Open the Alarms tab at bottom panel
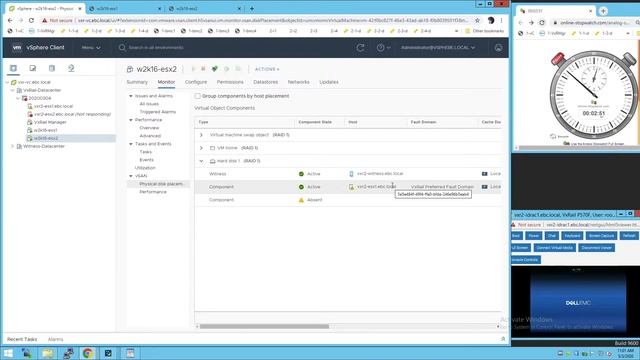Viewport: 640px width, 360px height. (56, 340)
